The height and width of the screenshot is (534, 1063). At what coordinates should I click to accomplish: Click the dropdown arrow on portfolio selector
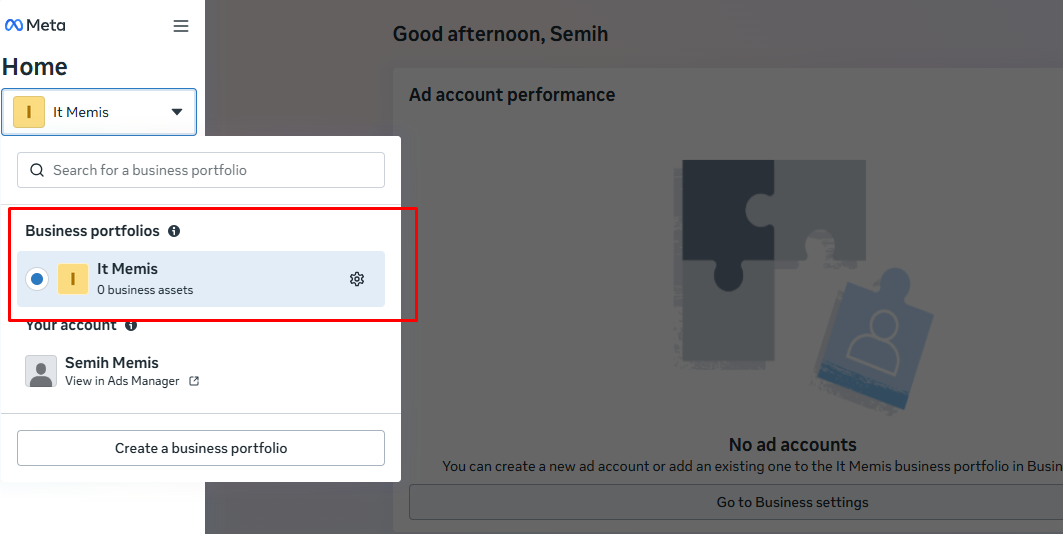177,112
